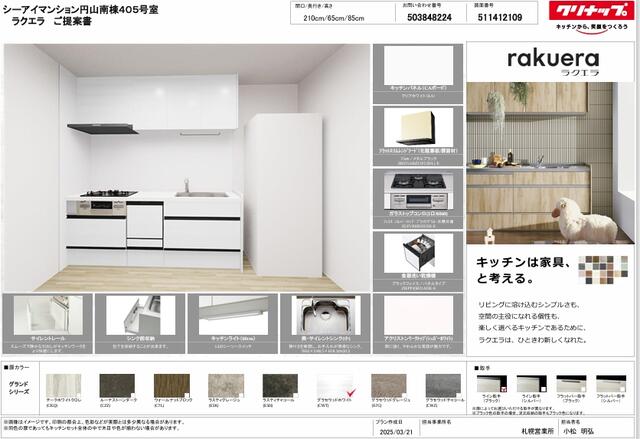The image size is (640, 439).
Task: Tick checkbox on dark brown stone swatch
Action: coord(133,395)
